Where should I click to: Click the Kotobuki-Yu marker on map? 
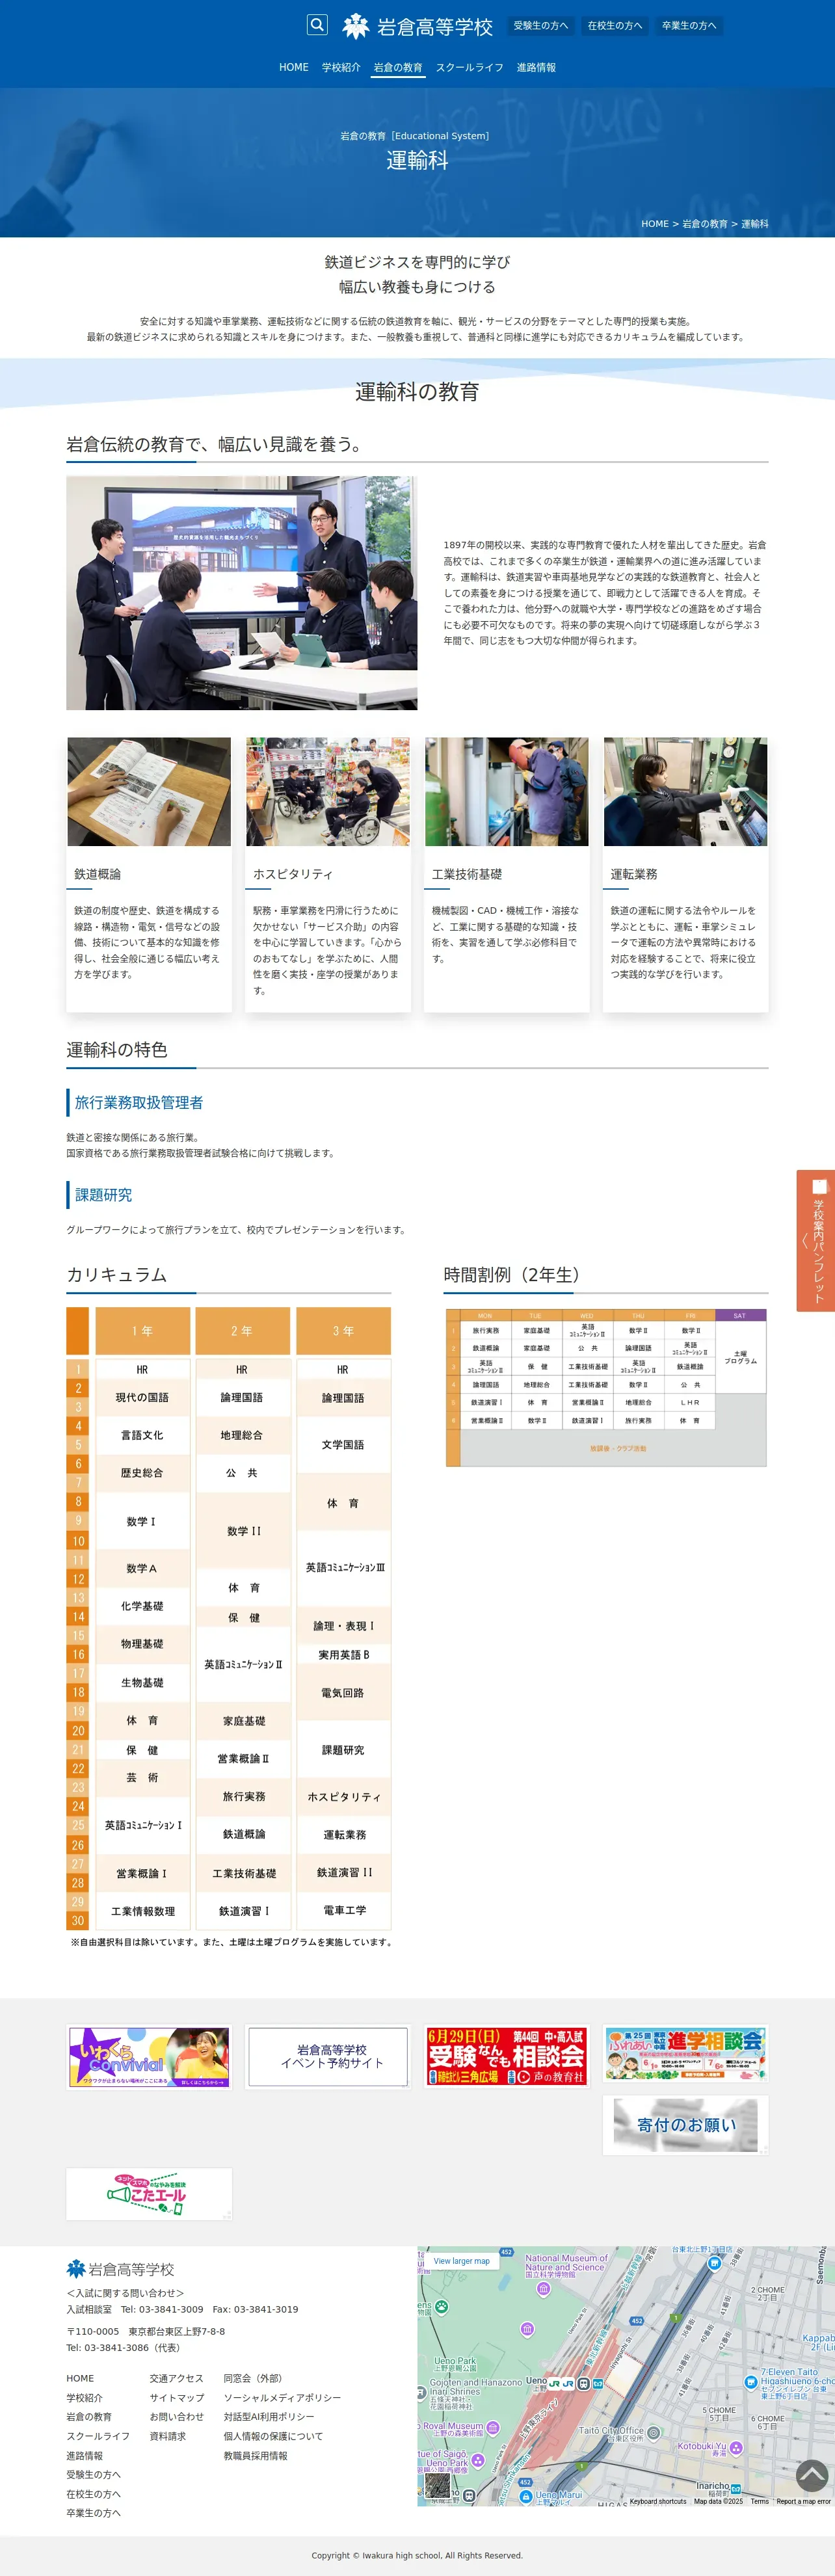[x=737, y=2448]
